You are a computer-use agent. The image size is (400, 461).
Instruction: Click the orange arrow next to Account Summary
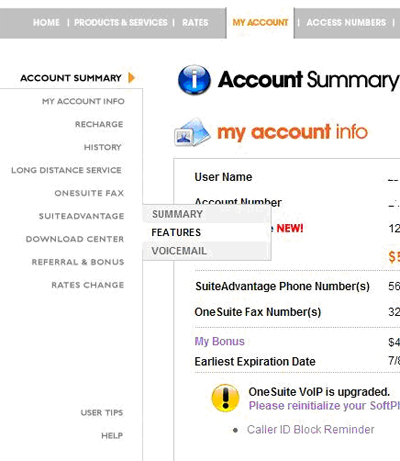(x=132, y=78)
